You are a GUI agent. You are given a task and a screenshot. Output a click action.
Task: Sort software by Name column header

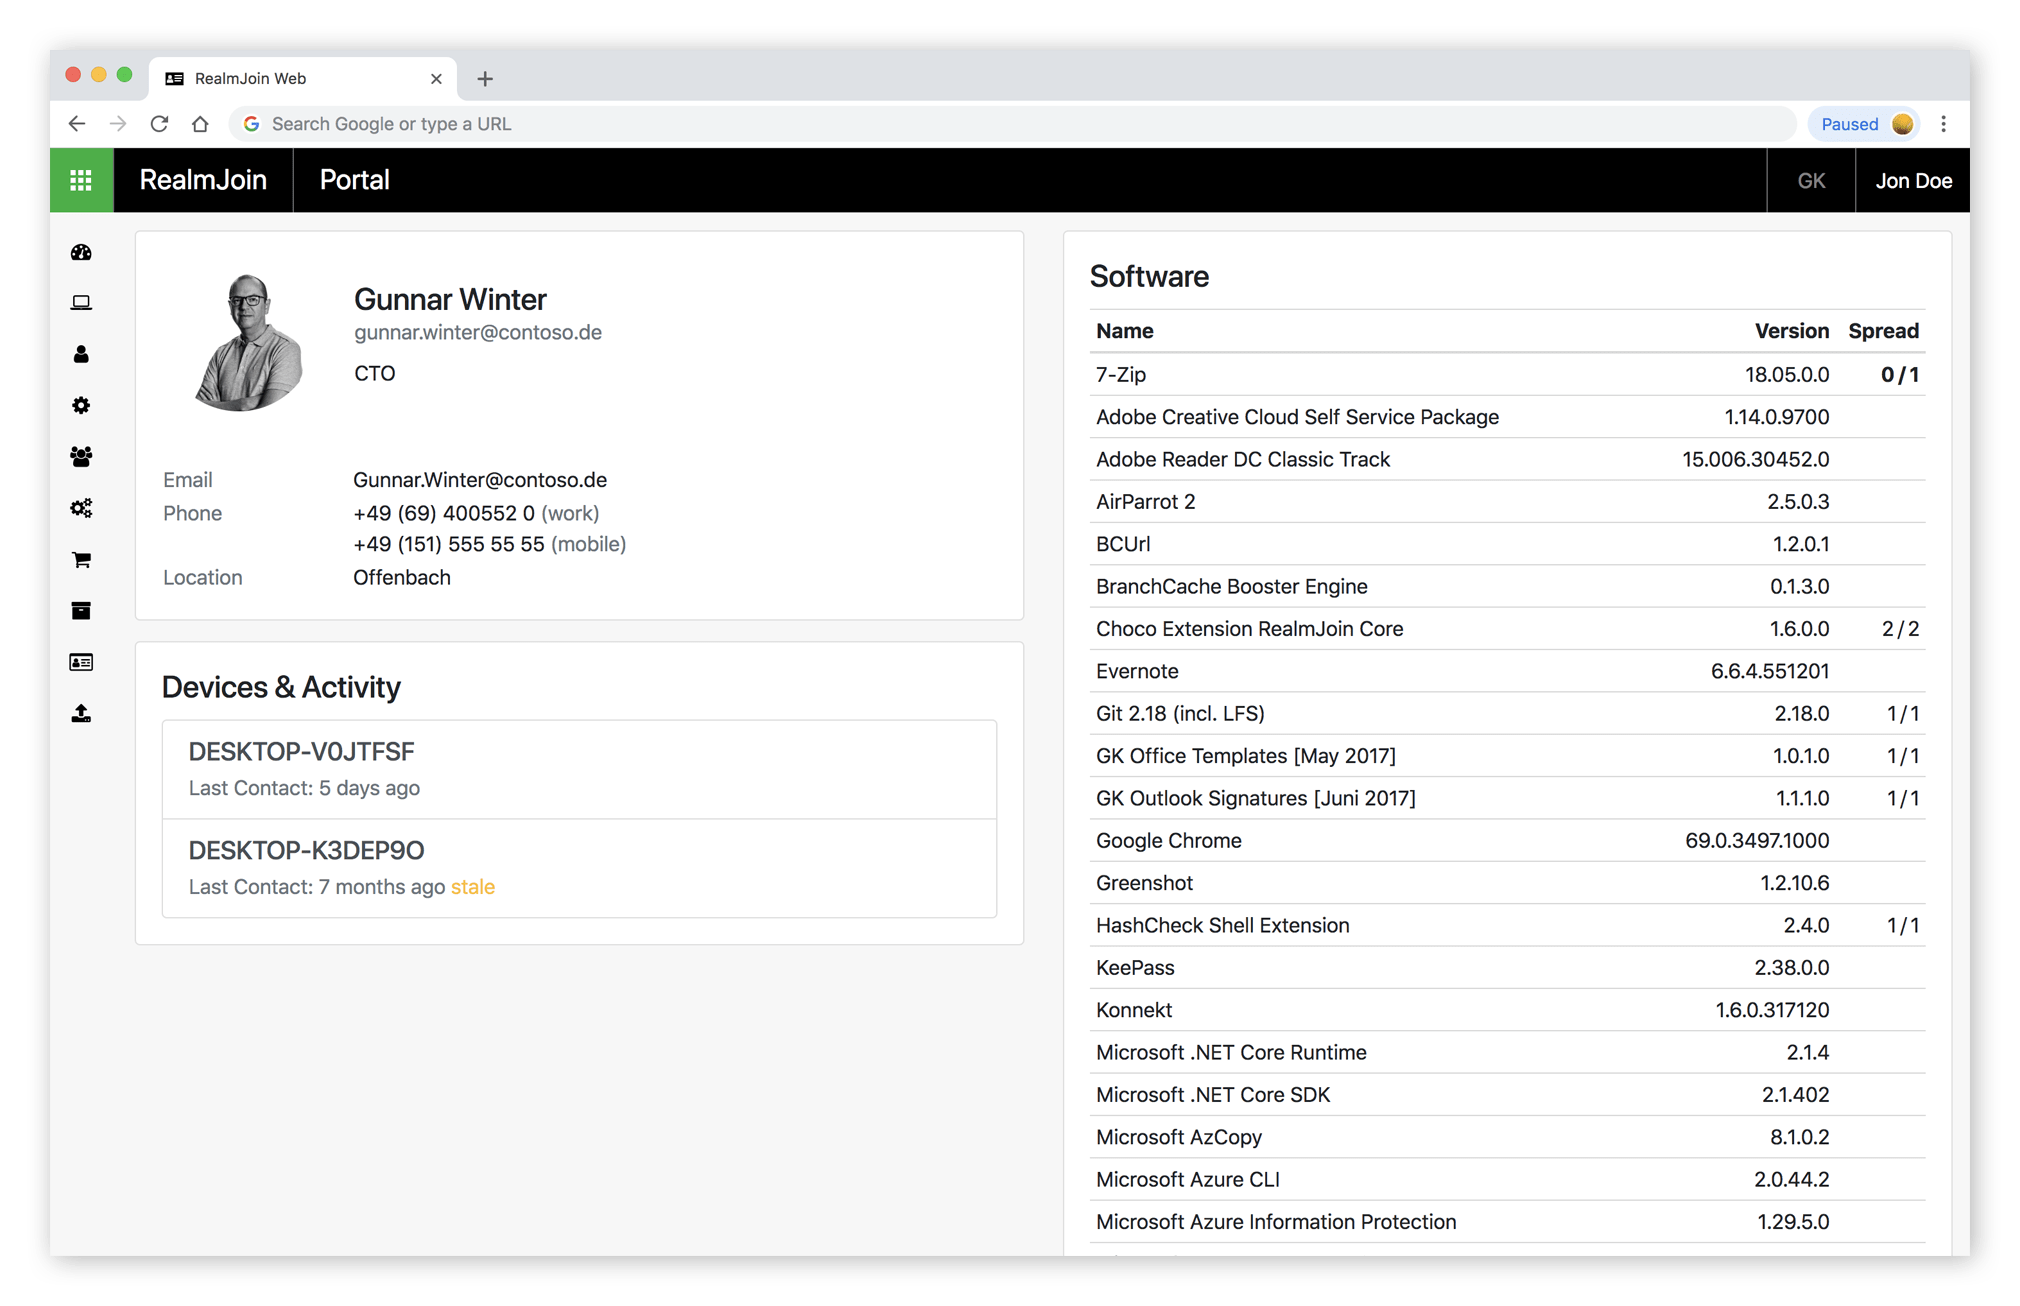tap(1124, 331)
